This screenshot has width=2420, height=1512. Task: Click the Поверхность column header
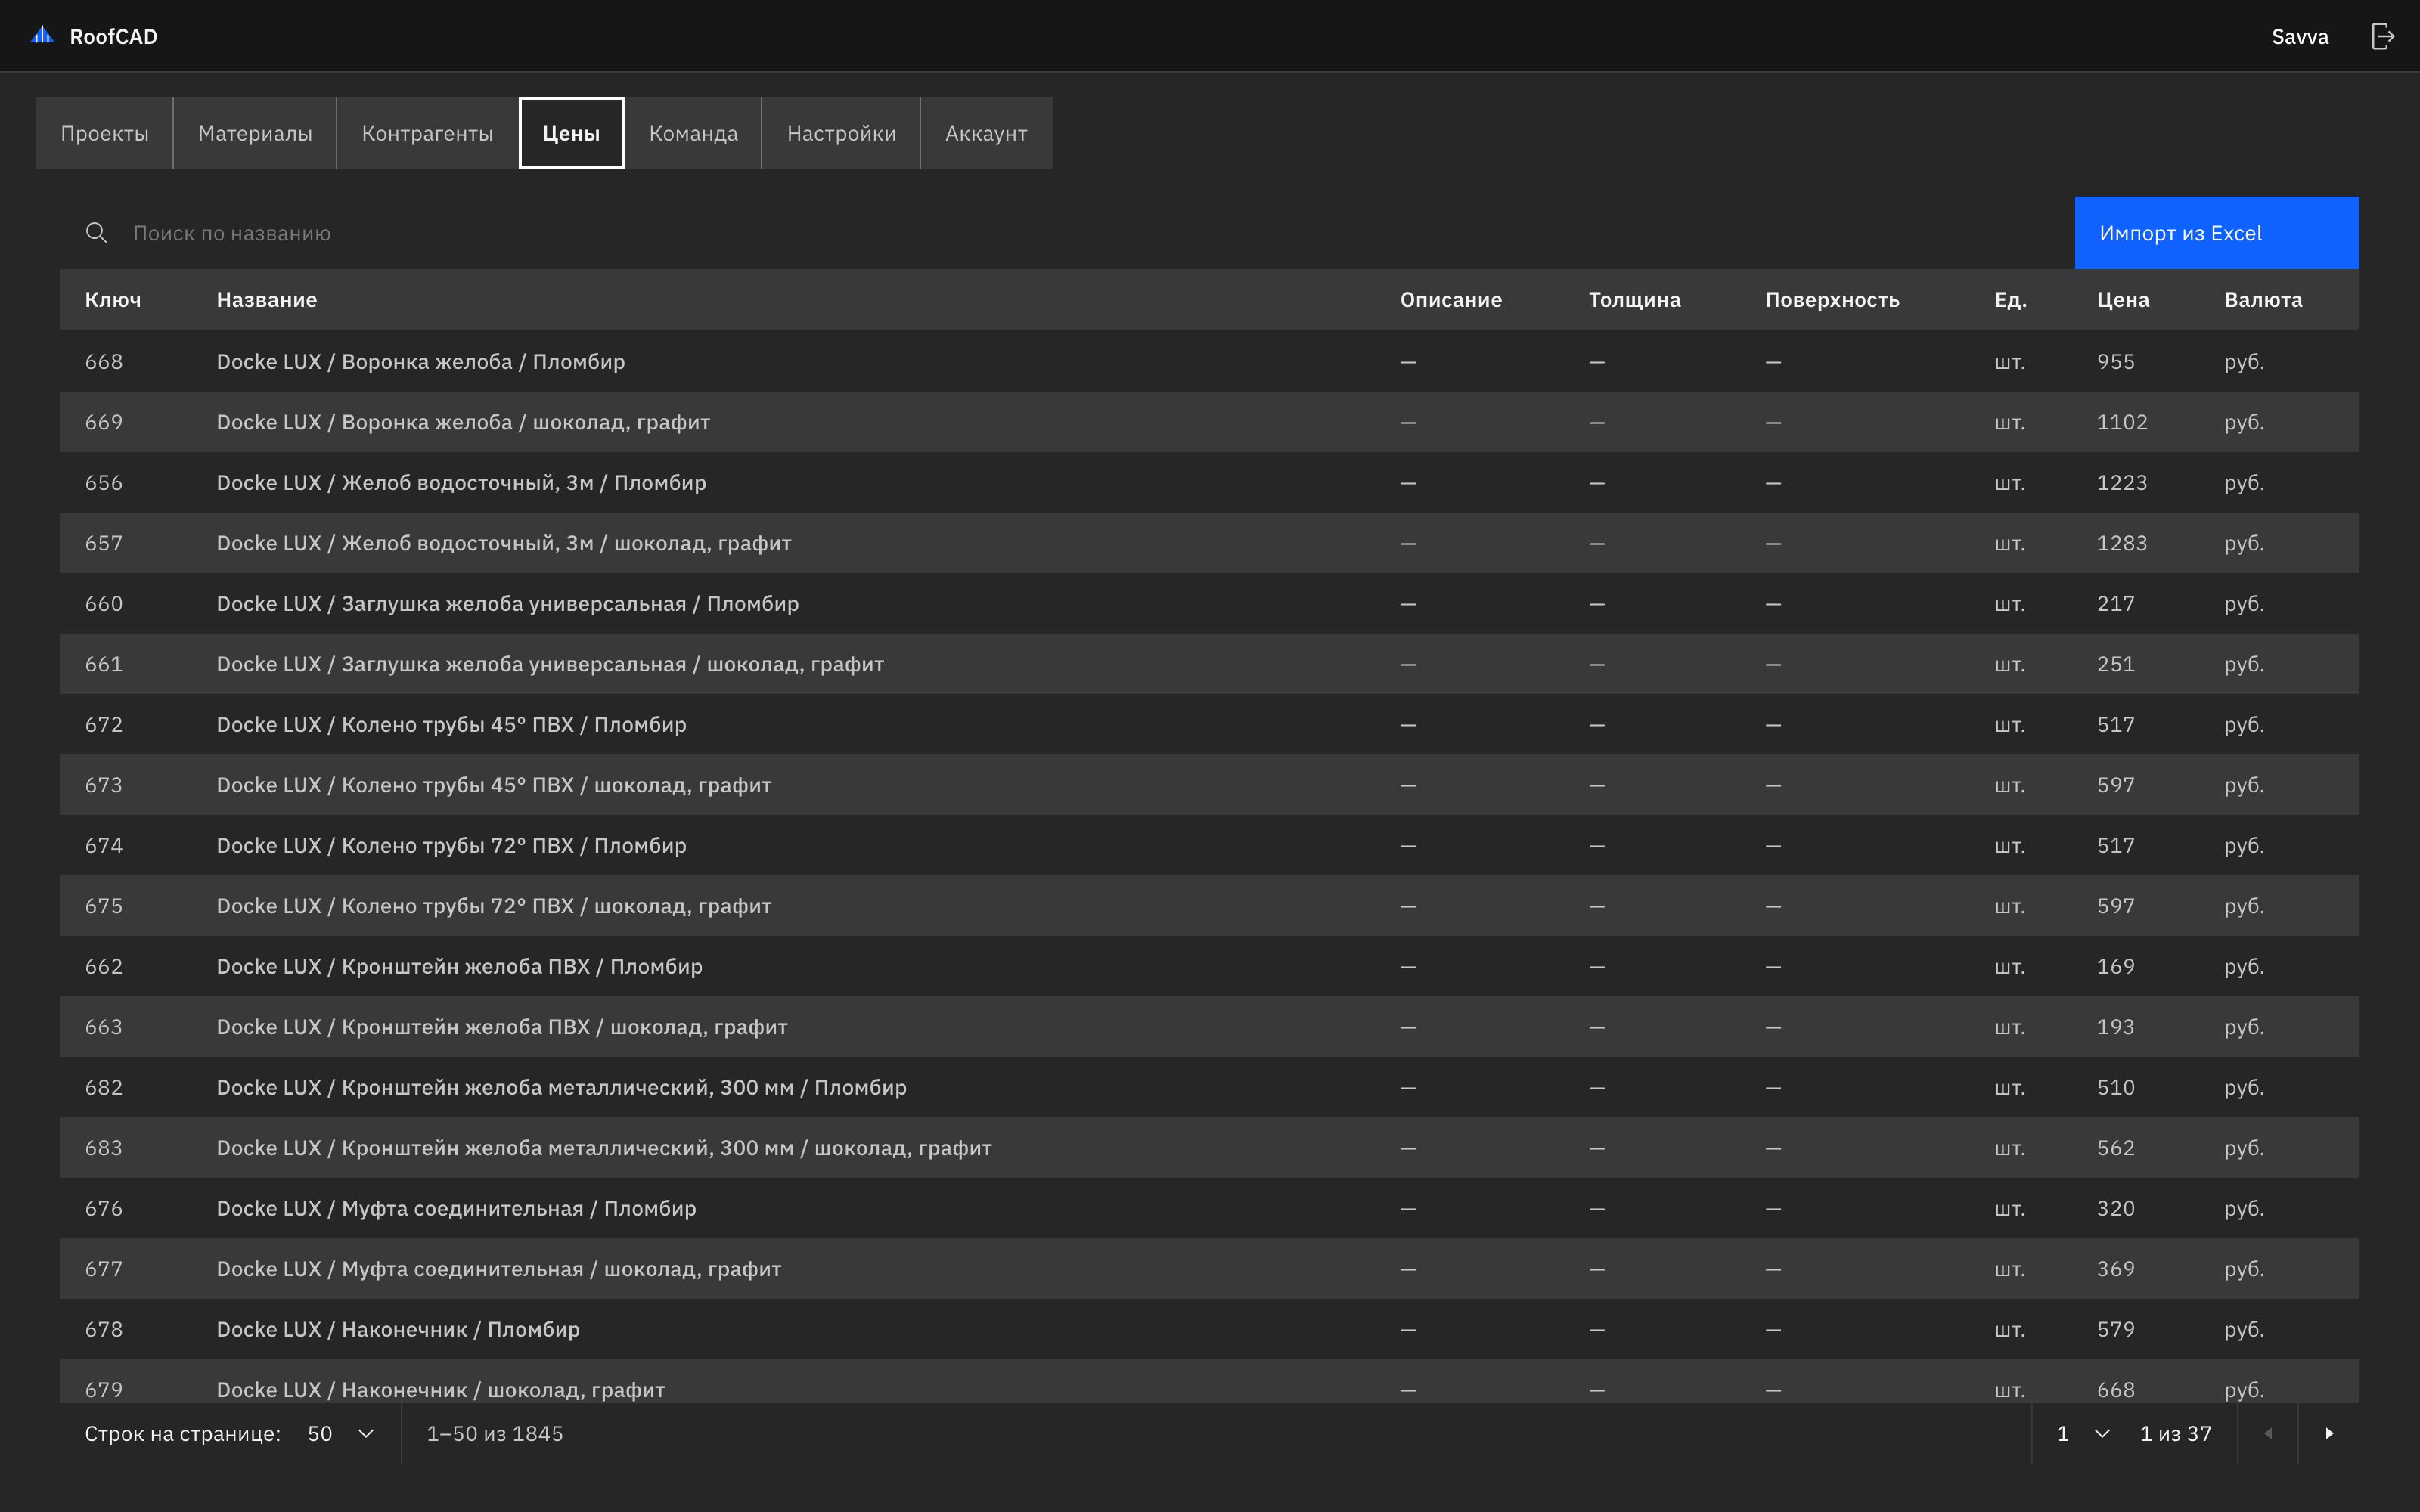point(1832,300)
